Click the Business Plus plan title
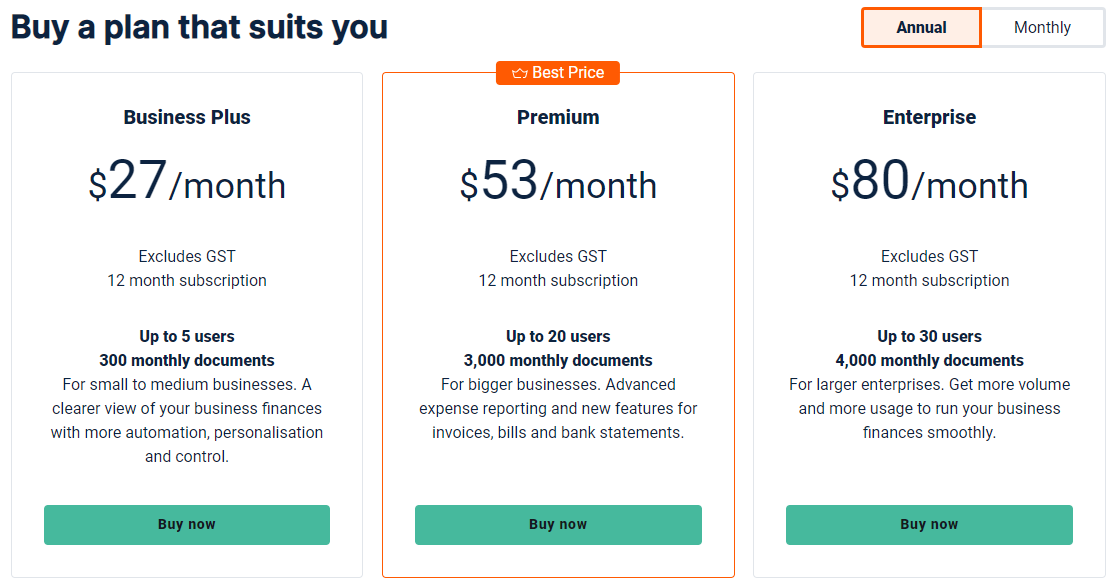The image size is (1117, 588). [x=187, y=117]
